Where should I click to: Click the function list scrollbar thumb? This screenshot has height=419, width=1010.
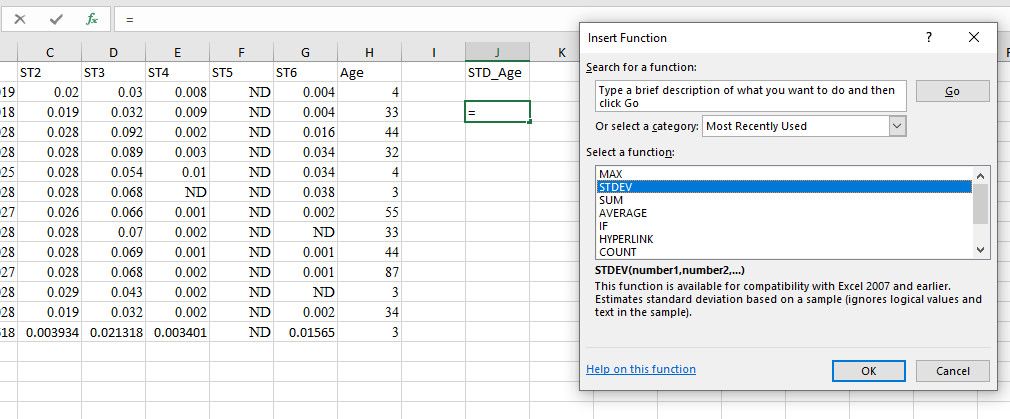[x=980, y=204]
